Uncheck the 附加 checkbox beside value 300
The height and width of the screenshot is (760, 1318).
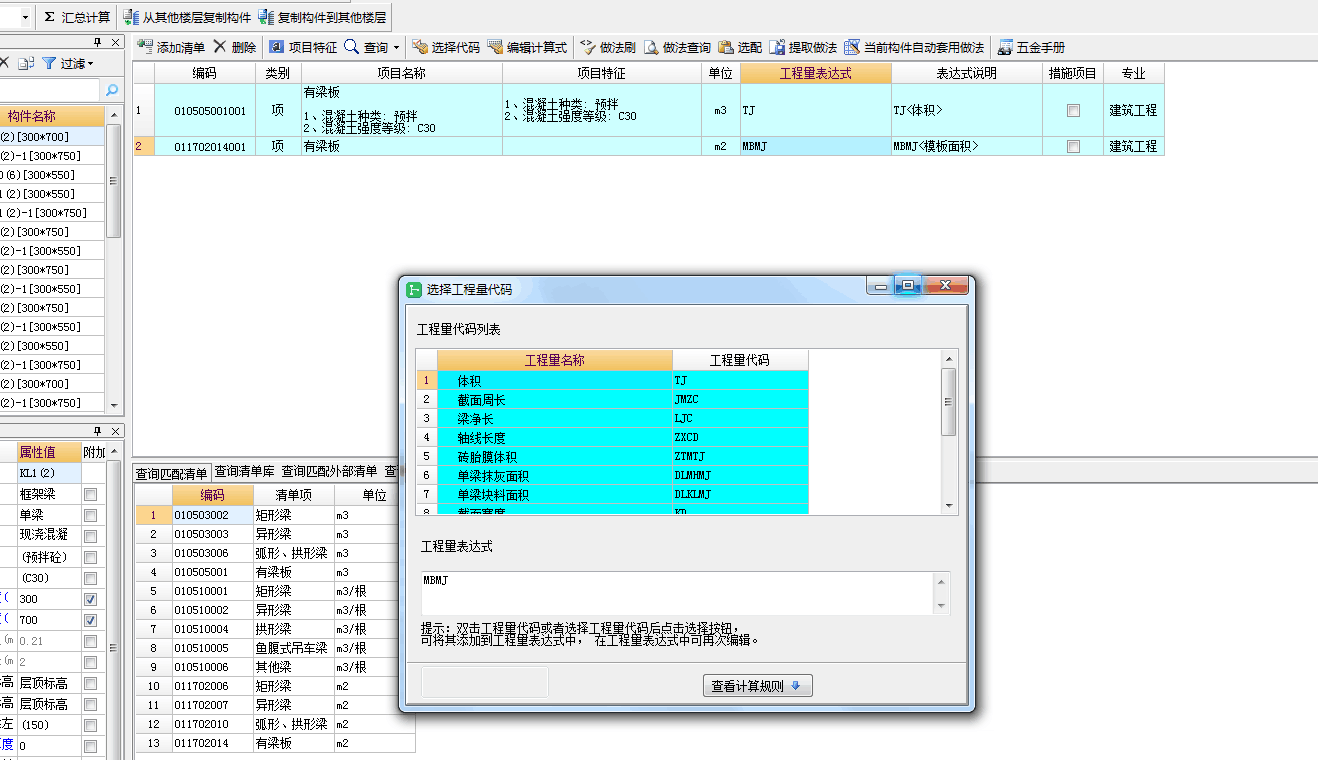(x=91, y=599)
